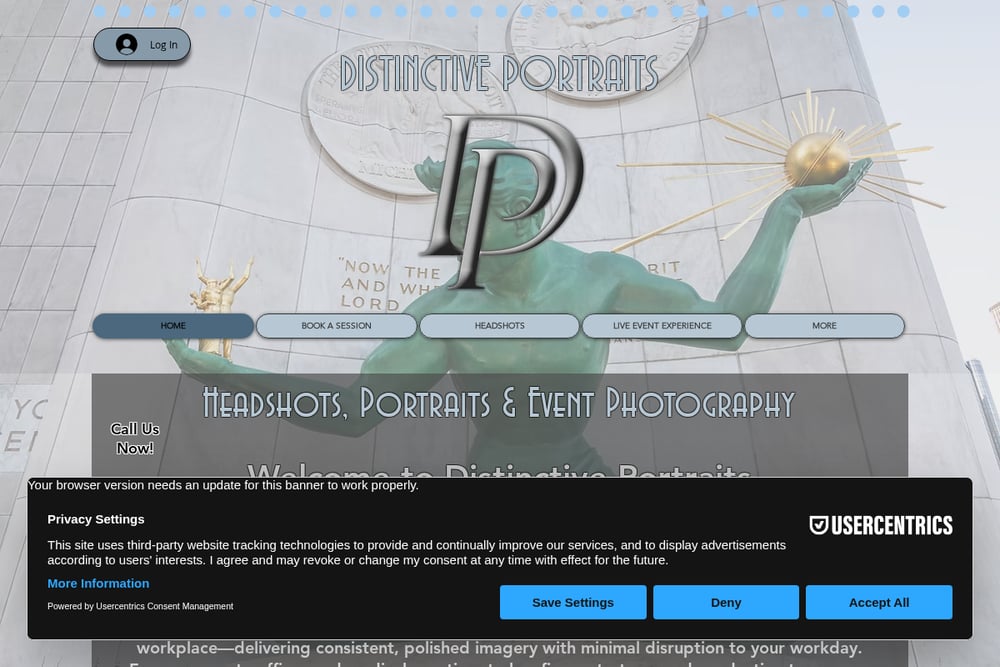Click the user avatar icon beside Log In
Screen dimensions: 1000x667
point(126,45)
